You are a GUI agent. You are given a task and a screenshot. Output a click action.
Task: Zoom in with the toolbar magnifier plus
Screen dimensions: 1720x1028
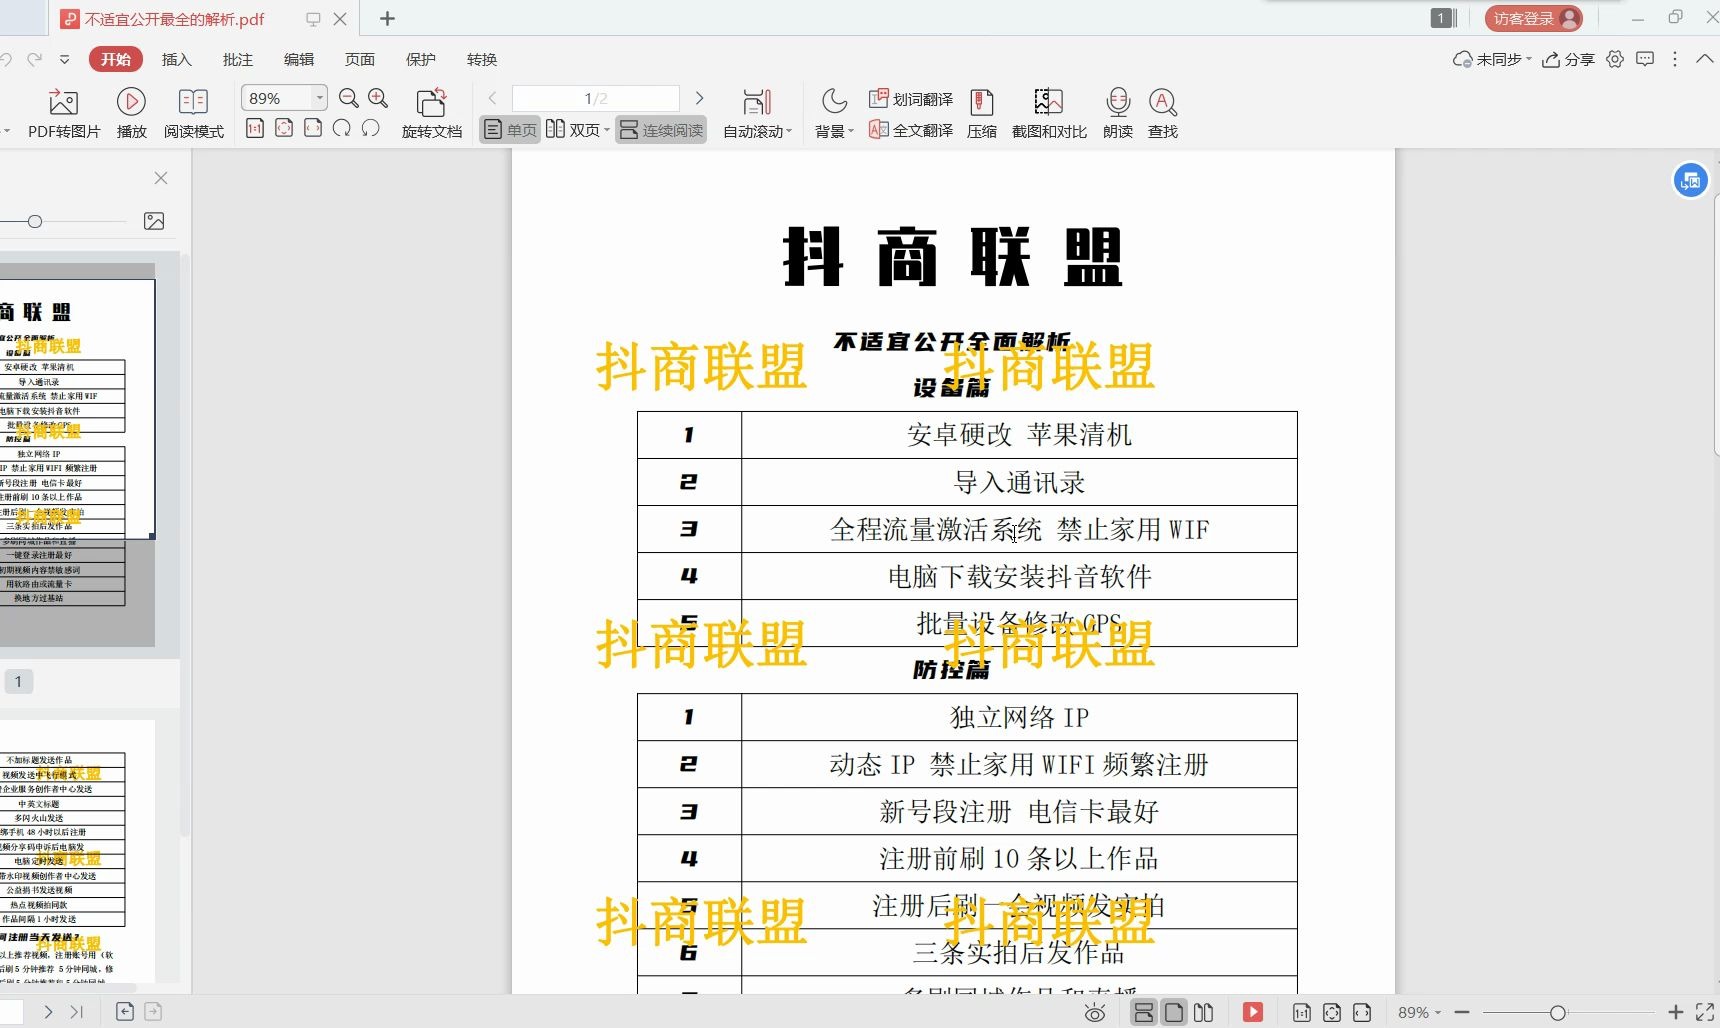click(x=378, y=98)
